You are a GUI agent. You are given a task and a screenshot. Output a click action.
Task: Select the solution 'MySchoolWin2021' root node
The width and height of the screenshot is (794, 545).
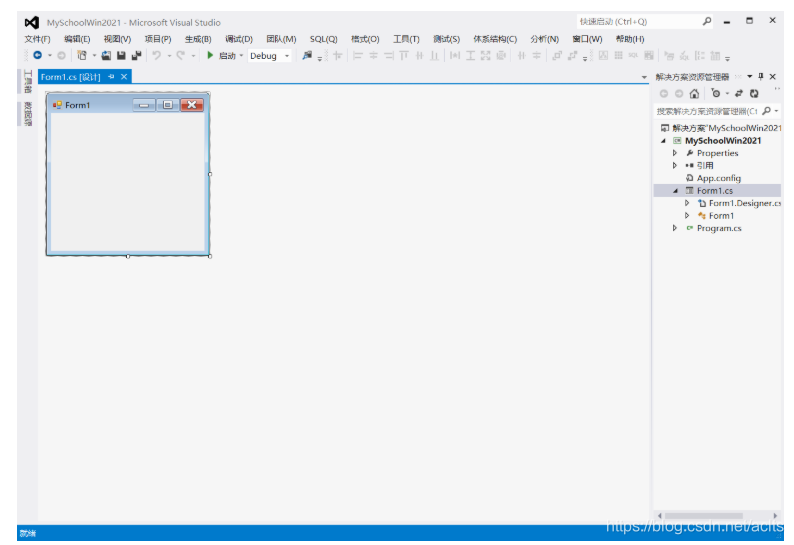coord(727,128)
